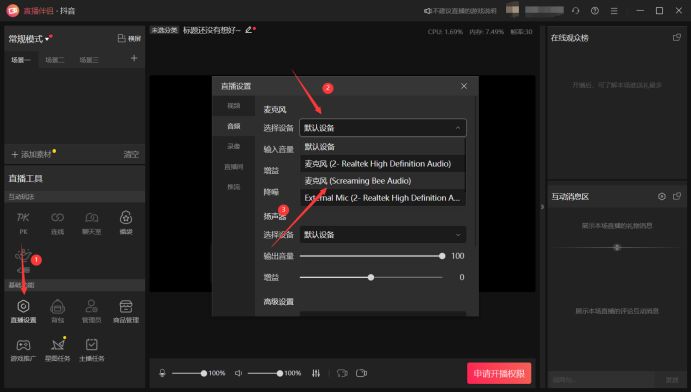Switch to scene tab 场景三

click(x=89, y=59)
